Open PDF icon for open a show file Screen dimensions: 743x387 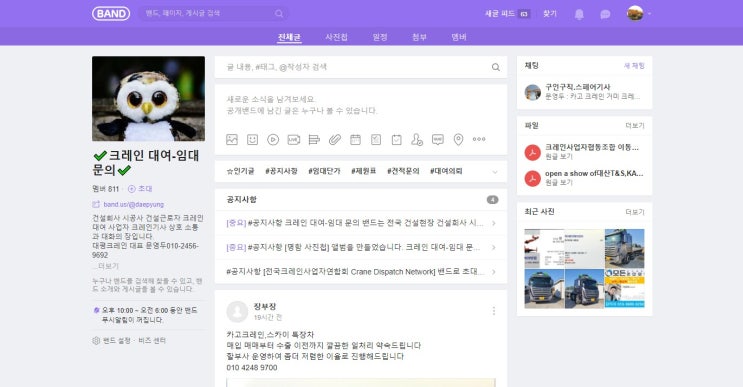tap(533, 179)
